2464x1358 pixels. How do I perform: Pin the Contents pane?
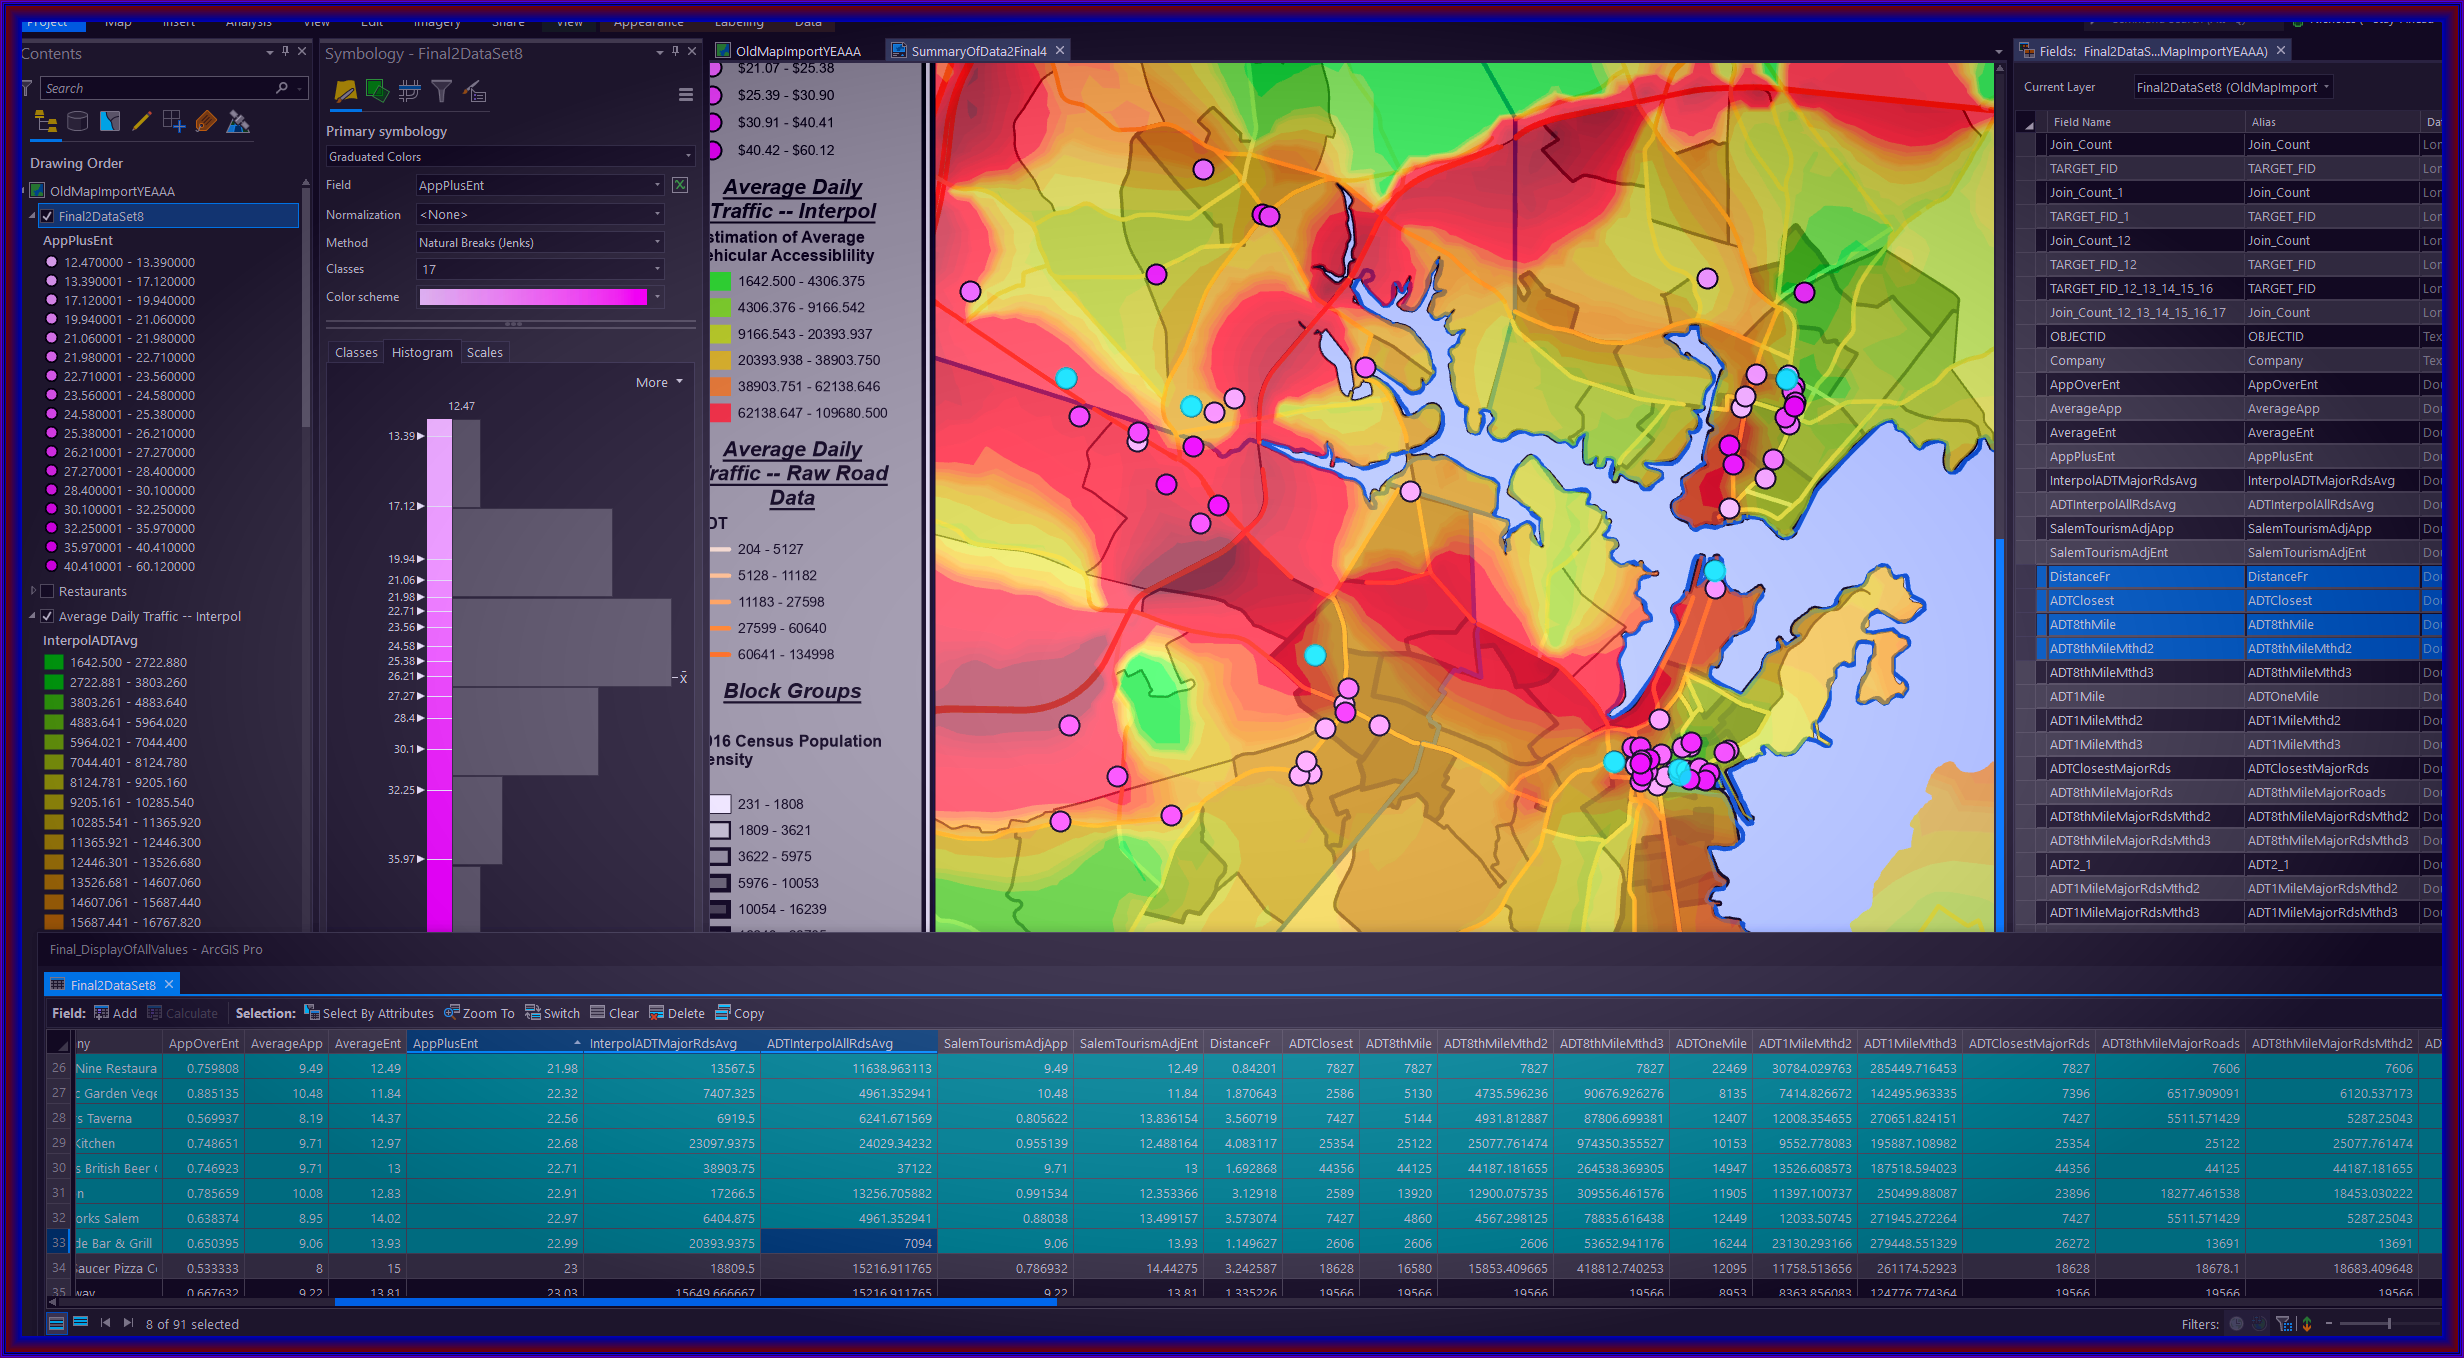click(285, 51)
